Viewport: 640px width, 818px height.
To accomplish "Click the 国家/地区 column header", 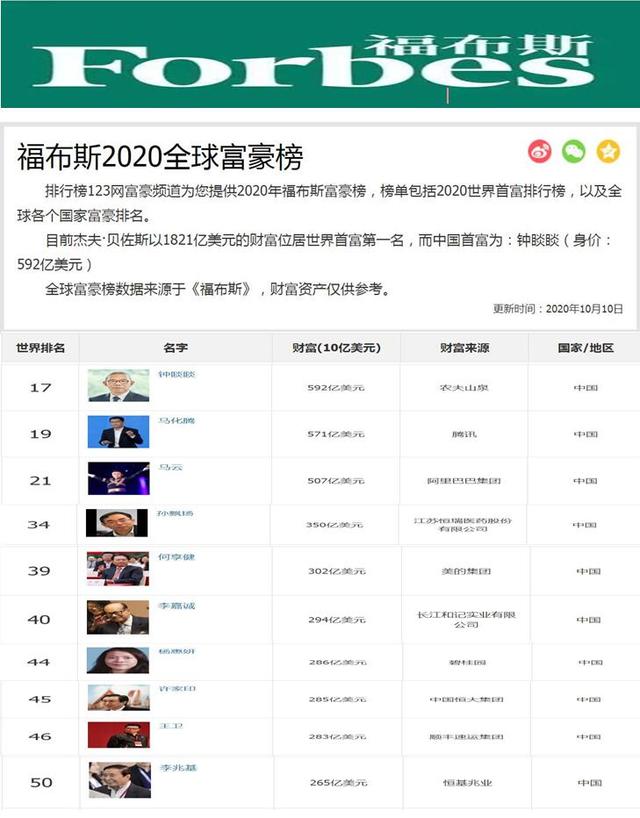I will 585,348.
